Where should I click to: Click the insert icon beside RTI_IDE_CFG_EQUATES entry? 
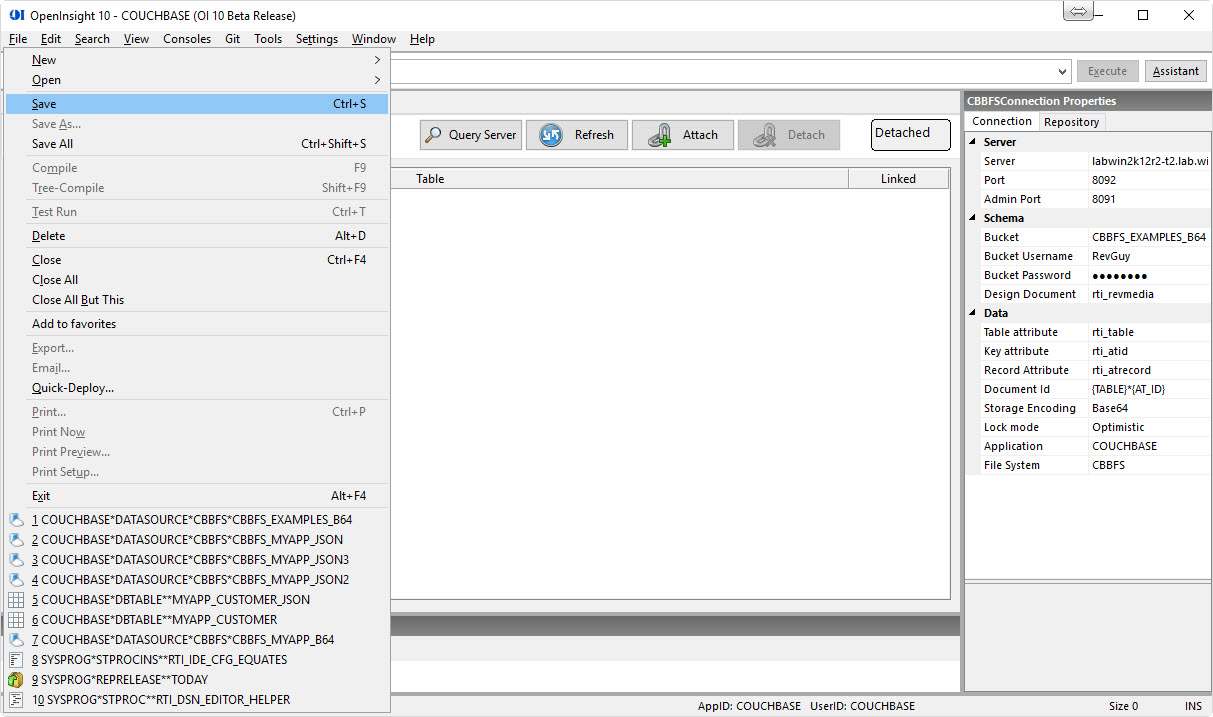[16, 660]
